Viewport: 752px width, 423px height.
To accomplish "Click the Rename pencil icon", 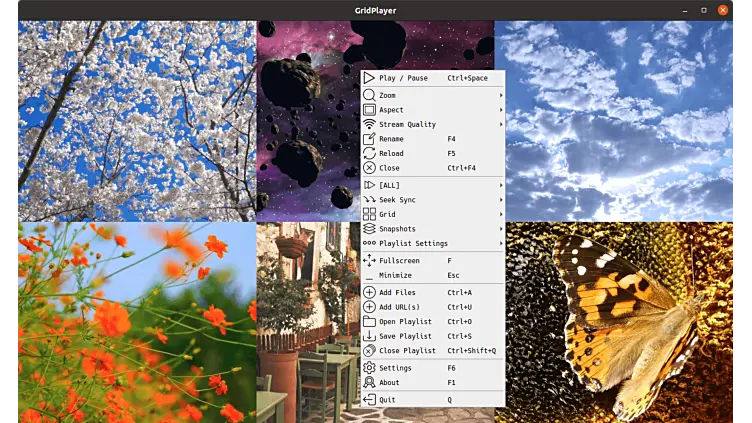I will [x=369, y=139].
